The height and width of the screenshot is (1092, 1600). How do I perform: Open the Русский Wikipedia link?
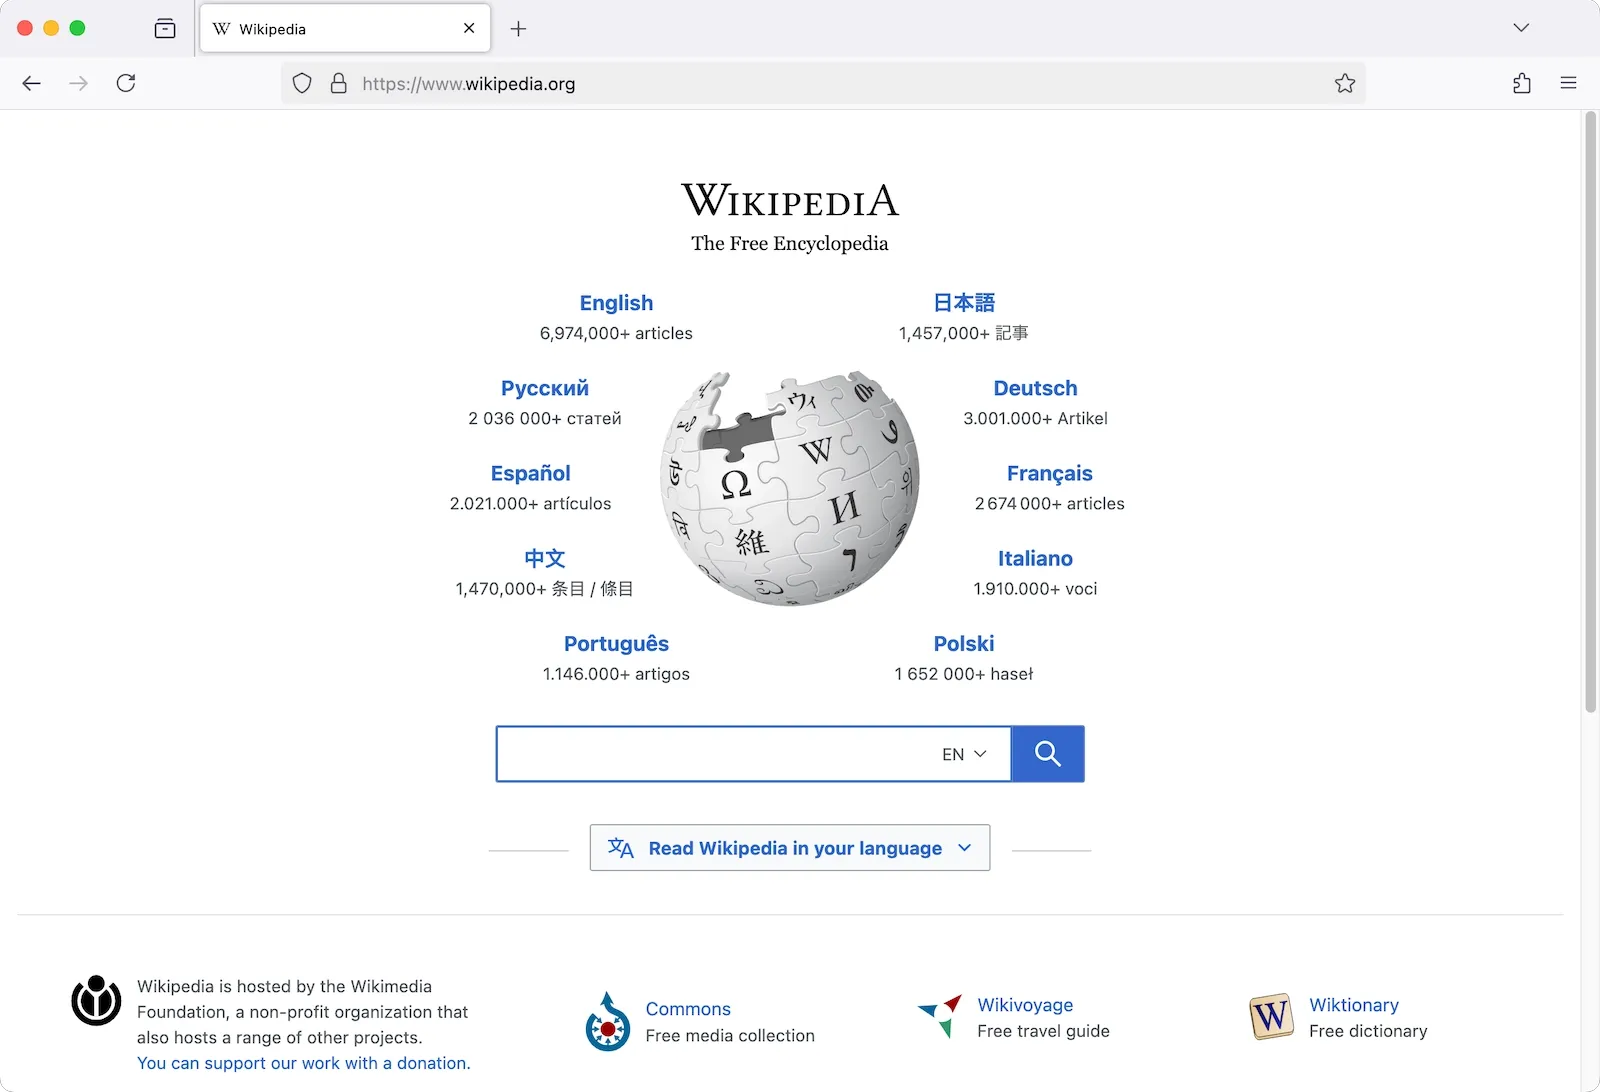545,388
